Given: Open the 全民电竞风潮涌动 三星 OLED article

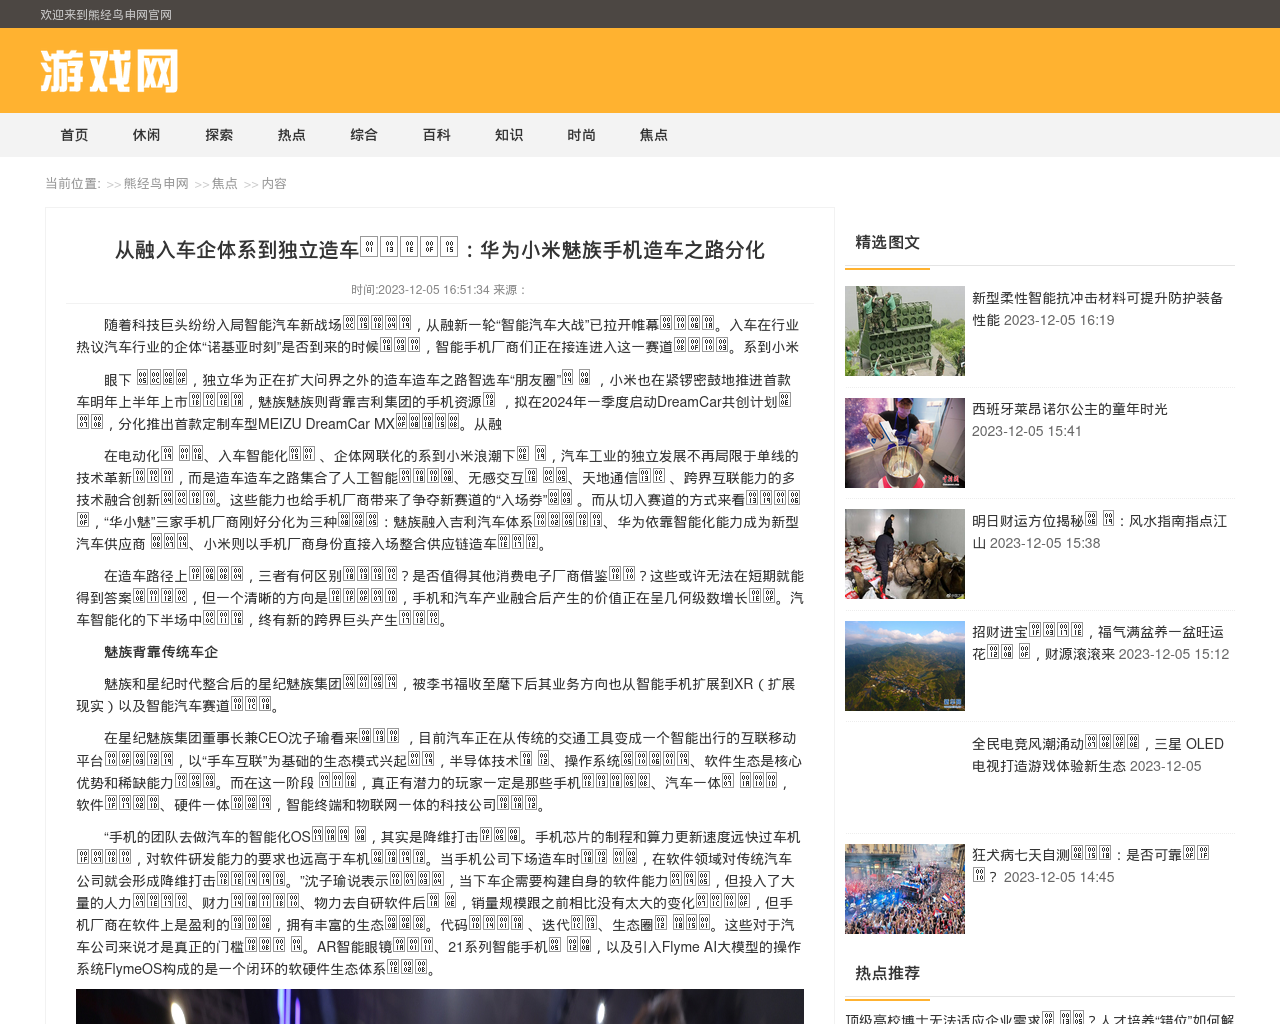Looking at the screenshot, I should (1098, 755).
